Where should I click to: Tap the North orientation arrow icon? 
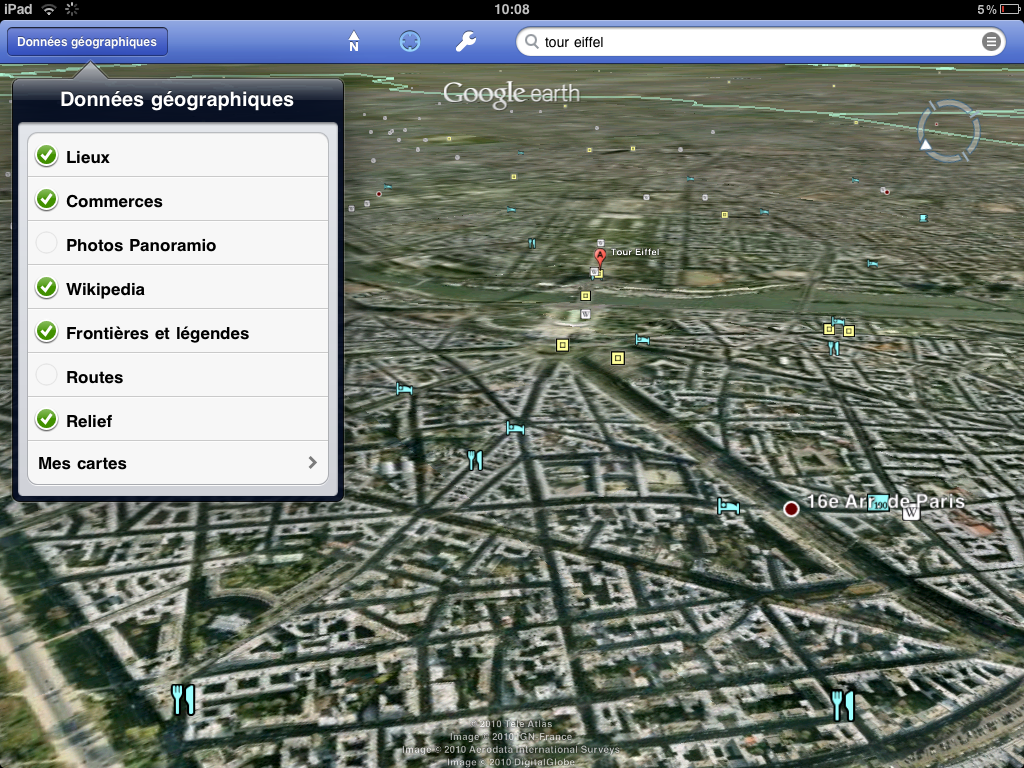click(x=353, y=42)
